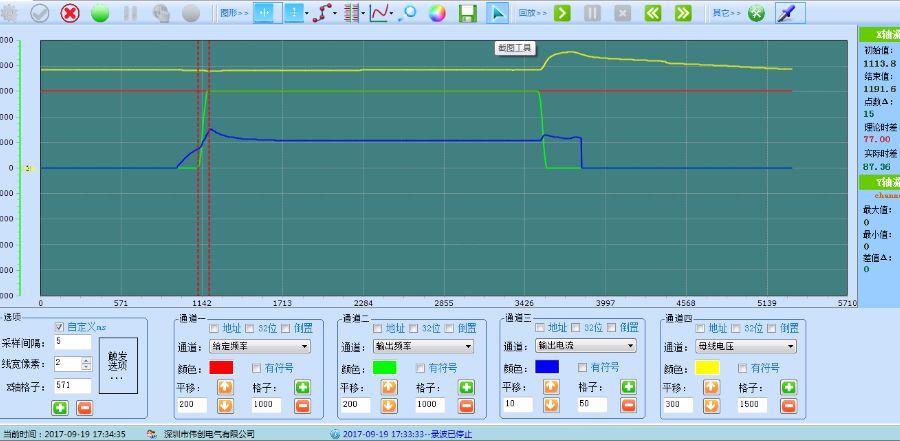Click the 采样间隔 input field
The height and width of the screenshot is (441, 900).
[x=73, y=342]
